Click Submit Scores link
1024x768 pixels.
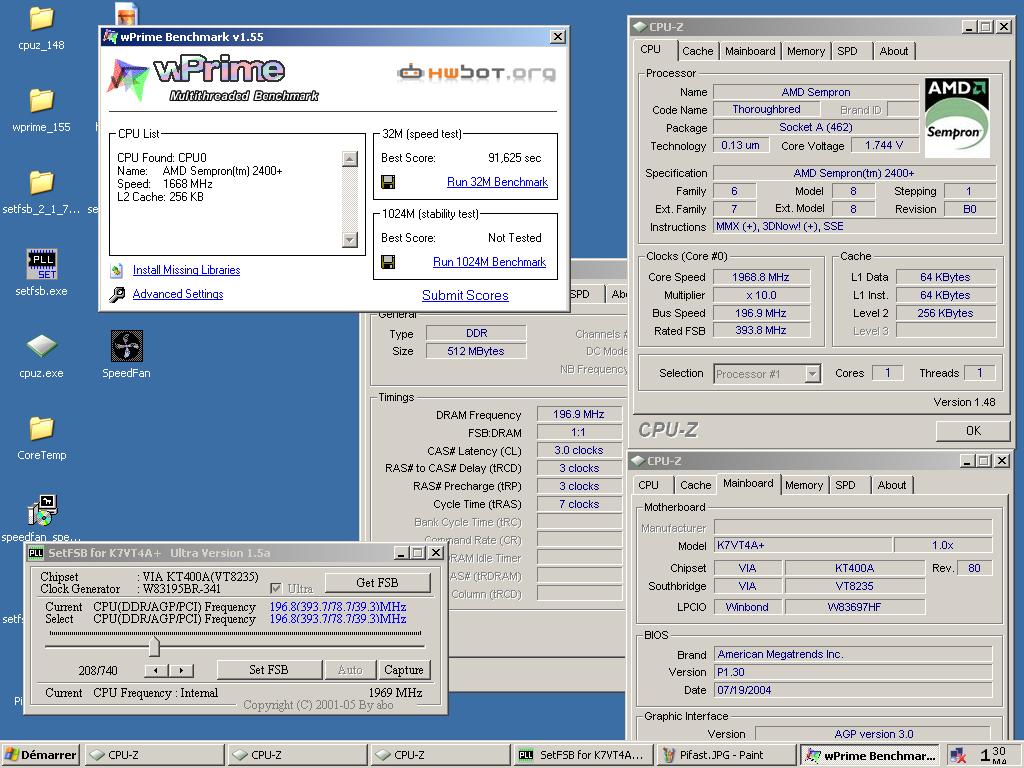[465, 296]
